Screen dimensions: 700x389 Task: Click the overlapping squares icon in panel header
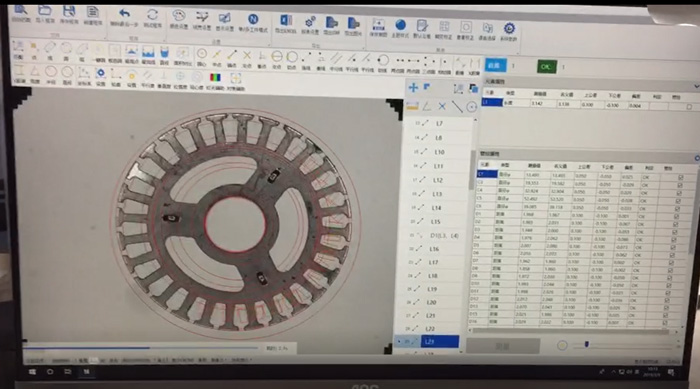pos(473,89)
